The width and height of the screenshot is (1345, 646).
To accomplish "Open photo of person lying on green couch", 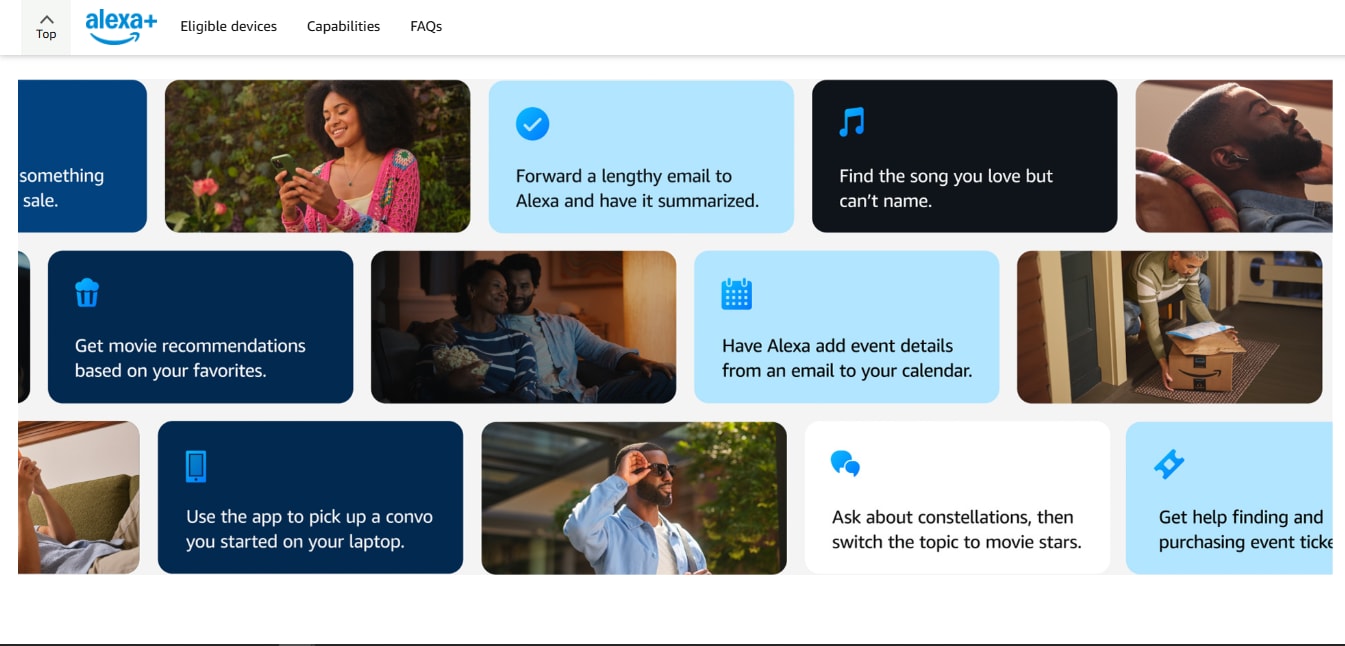I will pos(79,498).
